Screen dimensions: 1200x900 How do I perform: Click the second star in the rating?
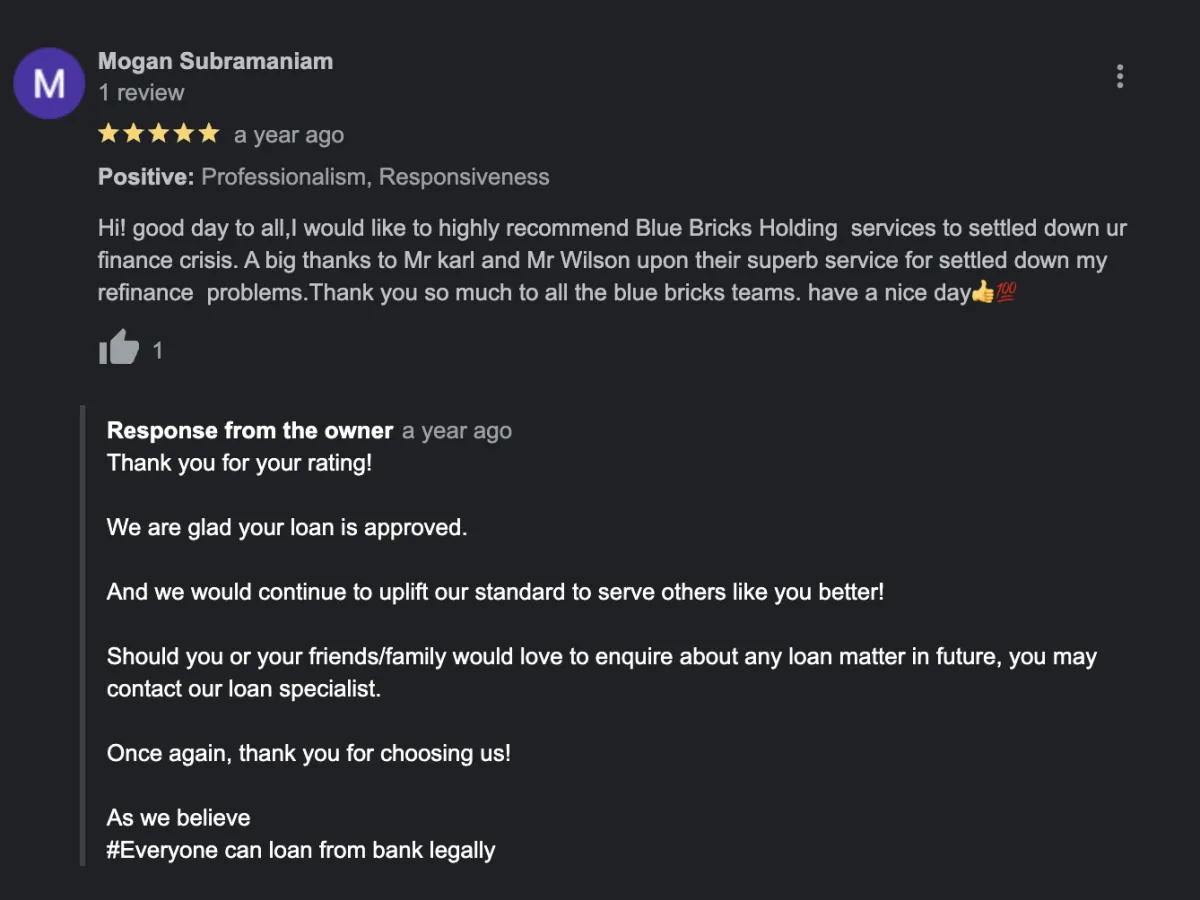133,134
